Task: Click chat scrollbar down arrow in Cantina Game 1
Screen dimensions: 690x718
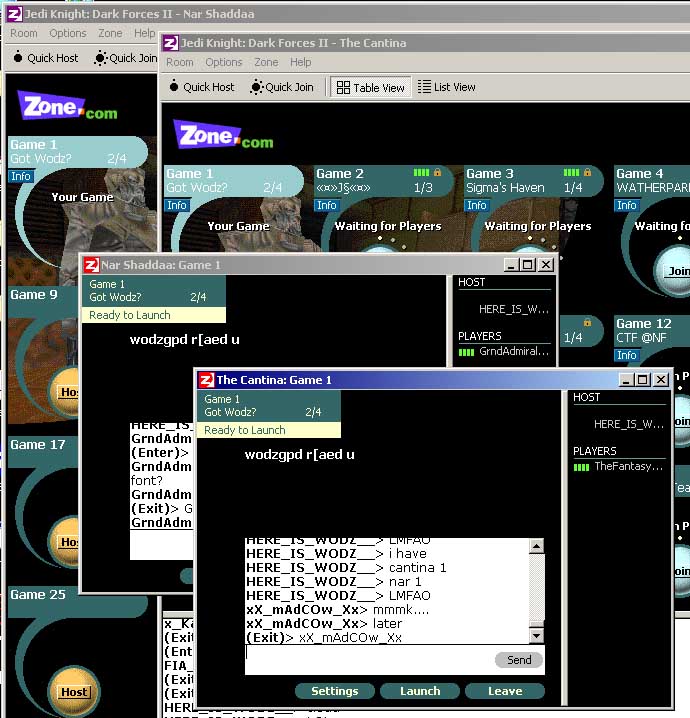Action: pyautogui.click(x=536, y=636)
